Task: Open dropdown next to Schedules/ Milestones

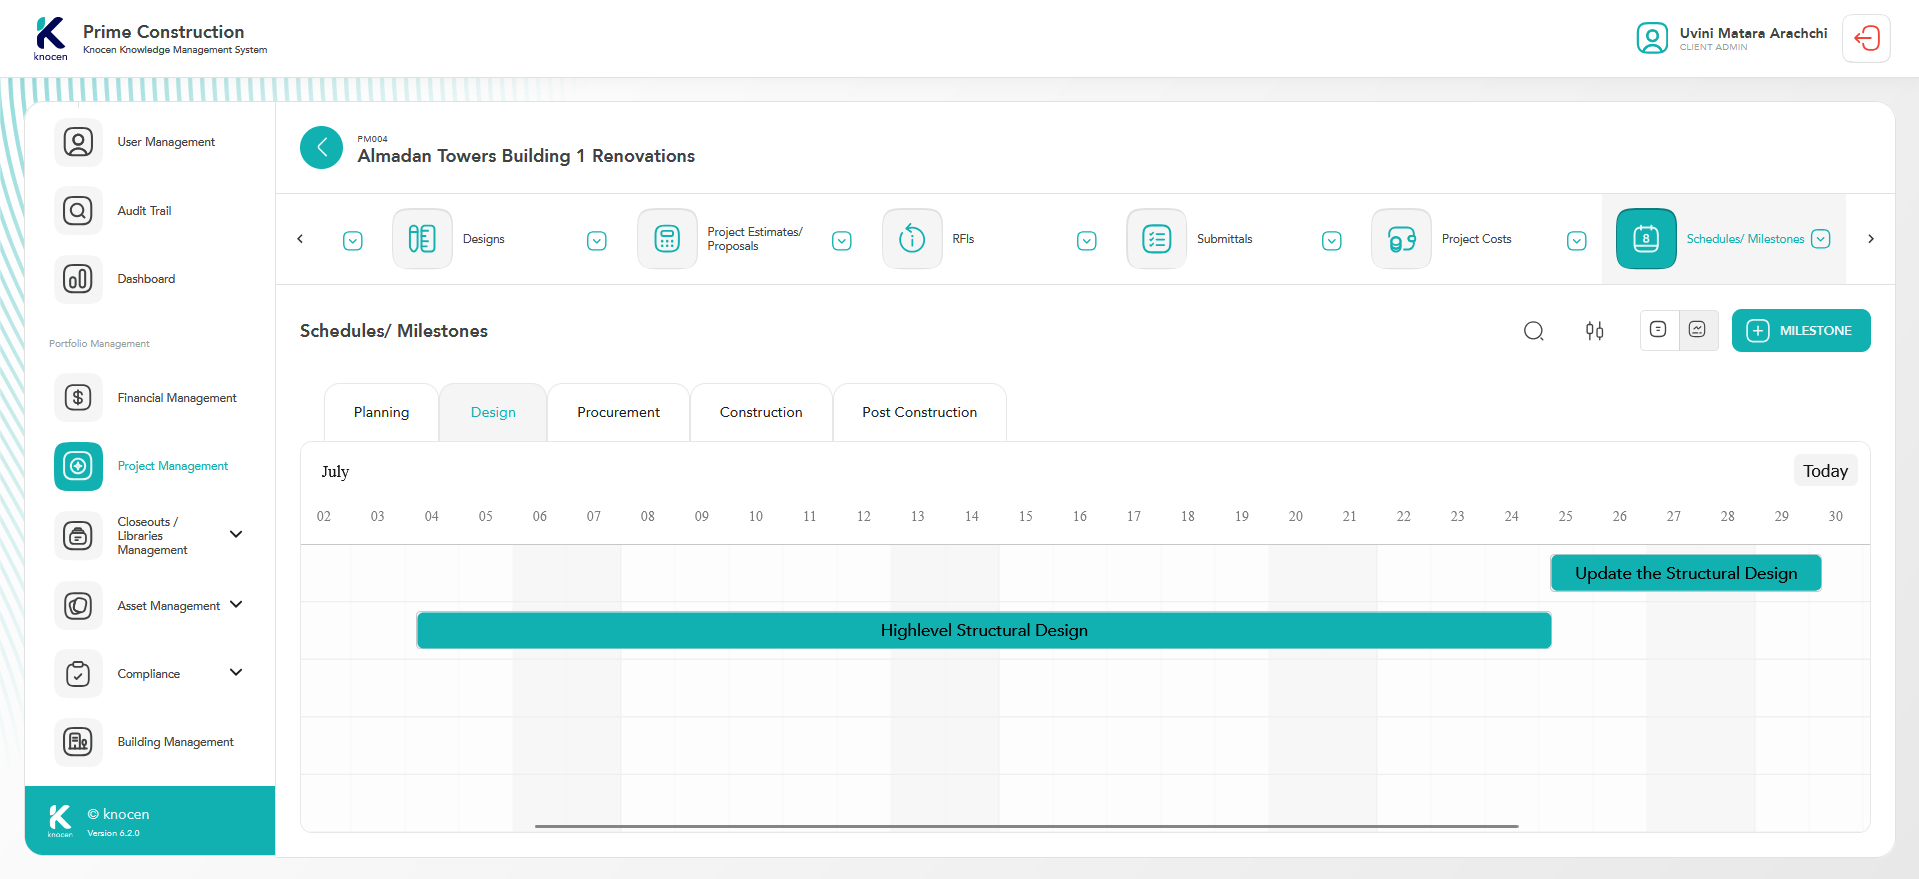Action: pyautogui.click(x=1821, y=239)
